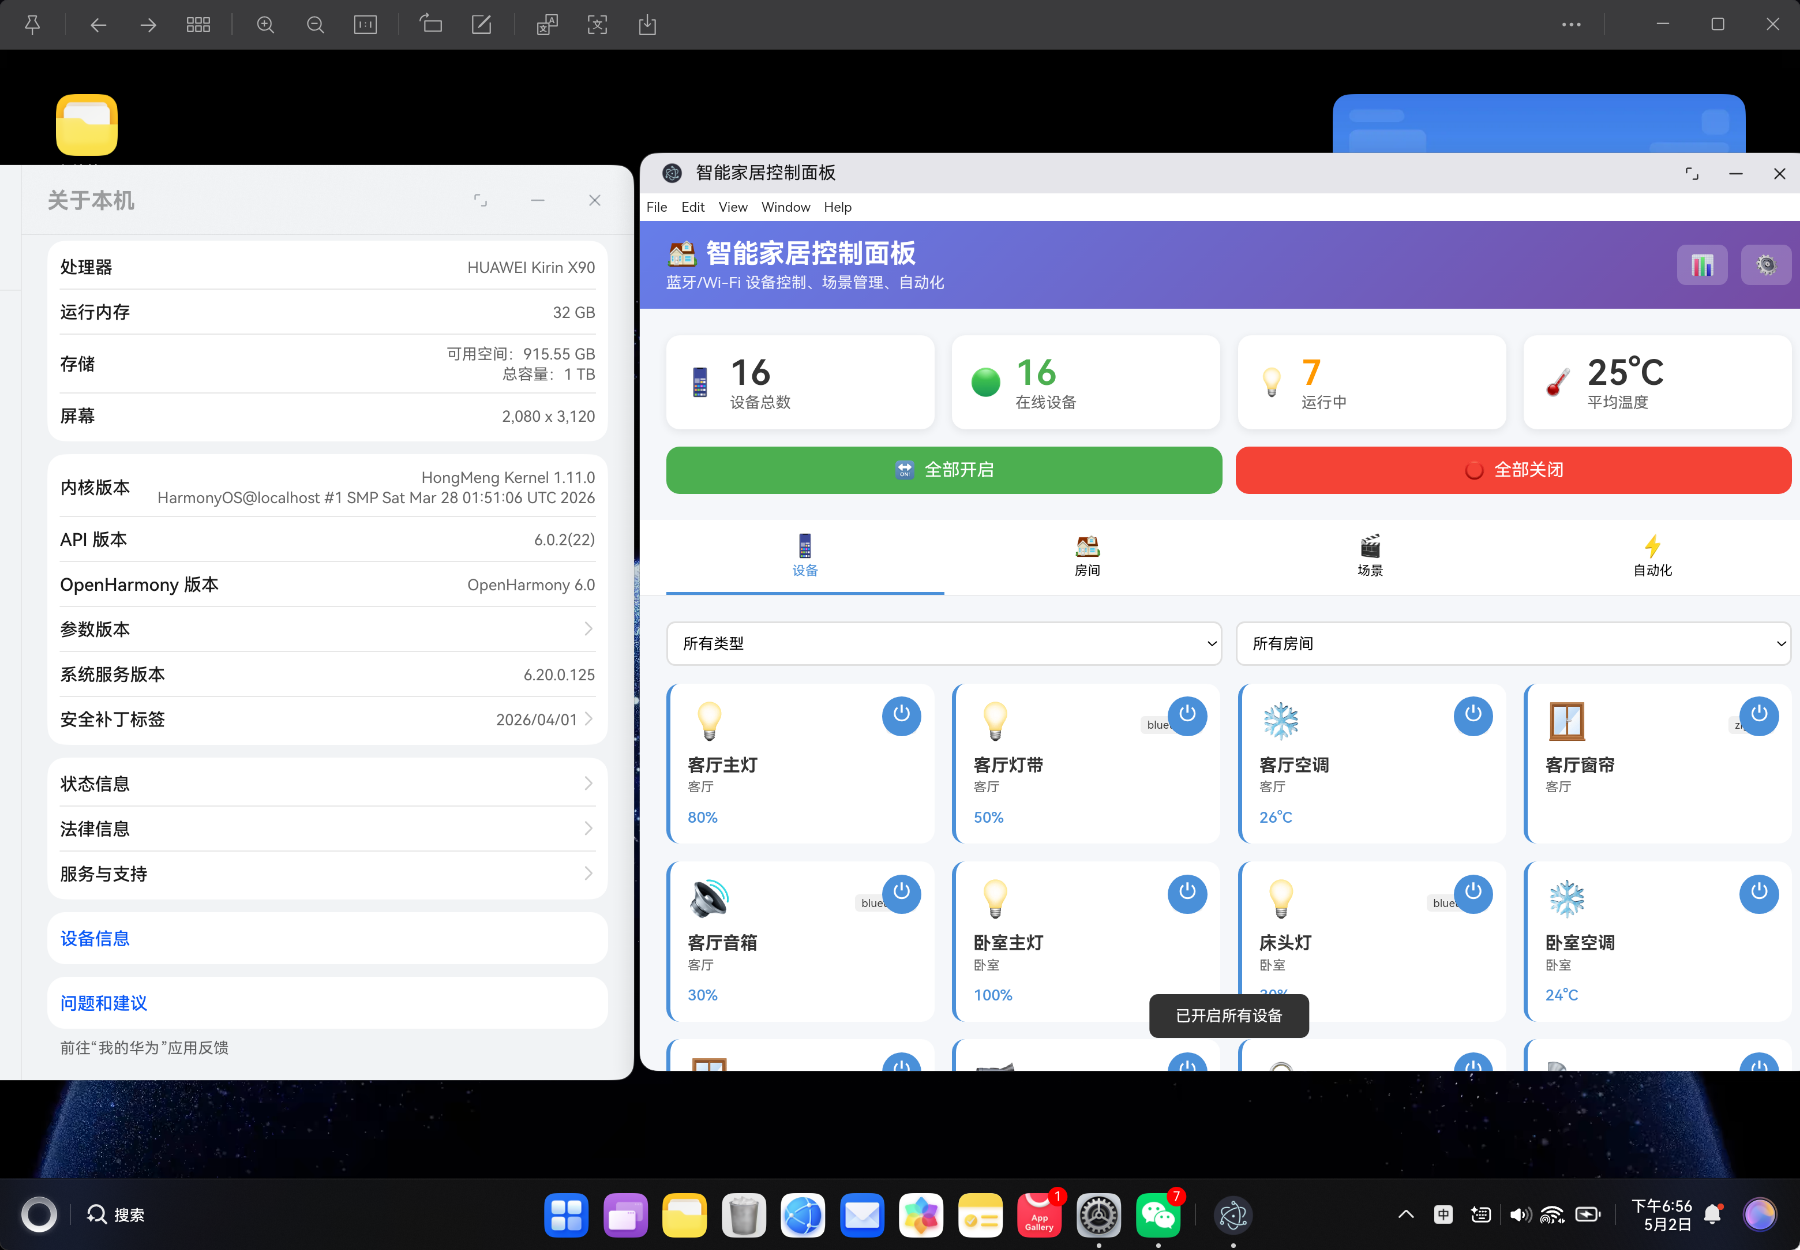
Task: Open the edit pencil icon in toolbar
Action: [x=481, y=25]
